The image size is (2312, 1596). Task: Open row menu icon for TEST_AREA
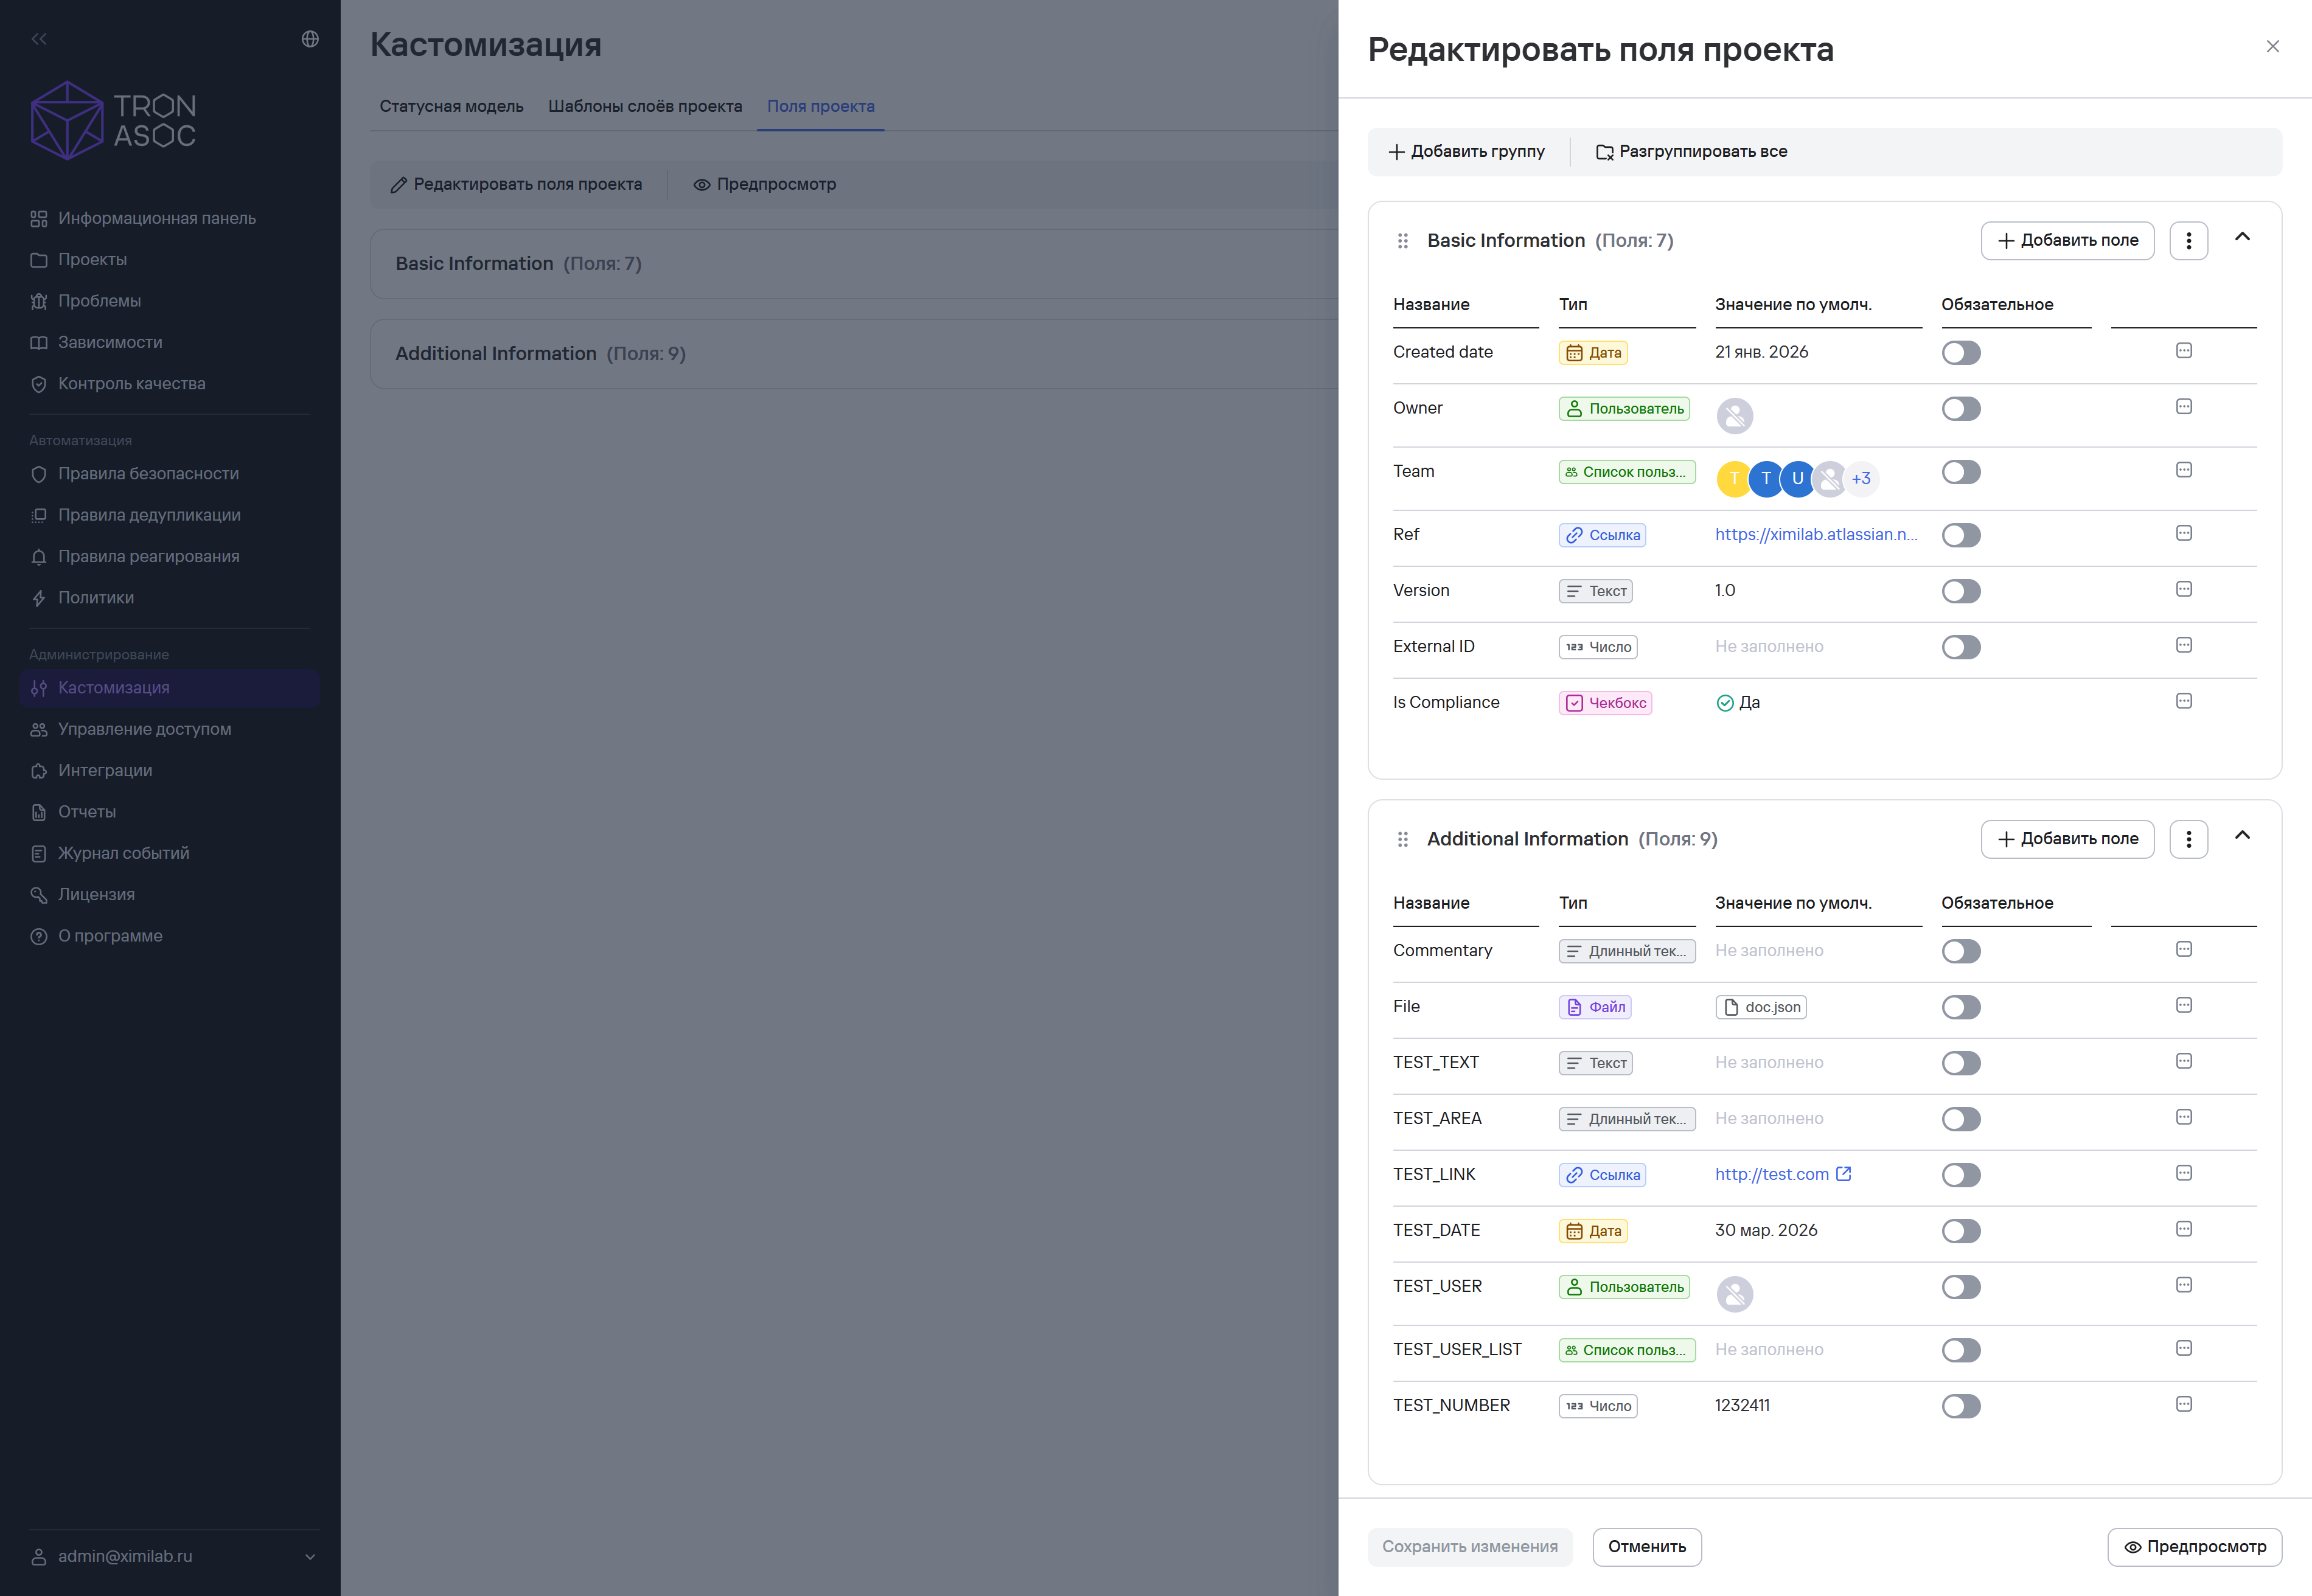click(2184, 1117)
